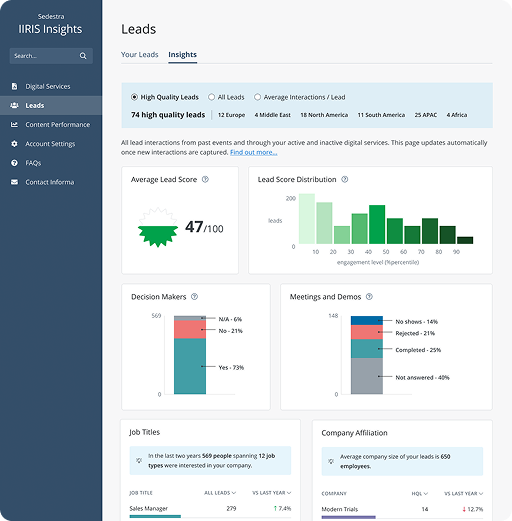Screen dimensions: 512x521
Task: Click the lightbulb icon in Job Titles tip
Action: [x=139, y=460]
